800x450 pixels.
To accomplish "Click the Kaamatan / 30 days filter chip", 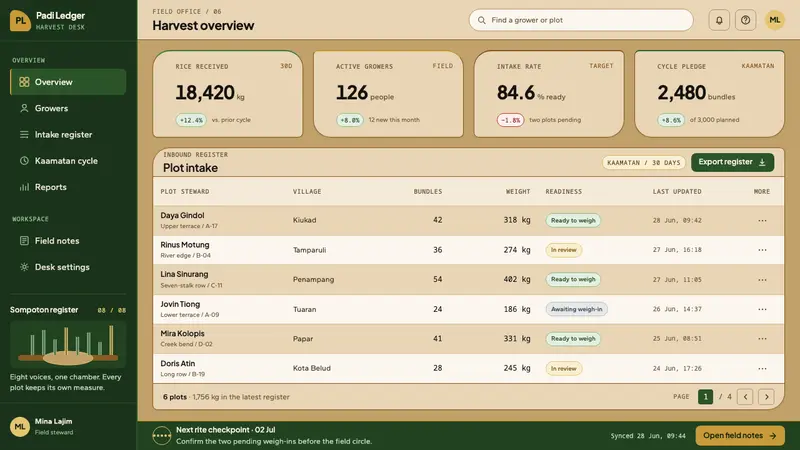I will [x=643, y=163].
